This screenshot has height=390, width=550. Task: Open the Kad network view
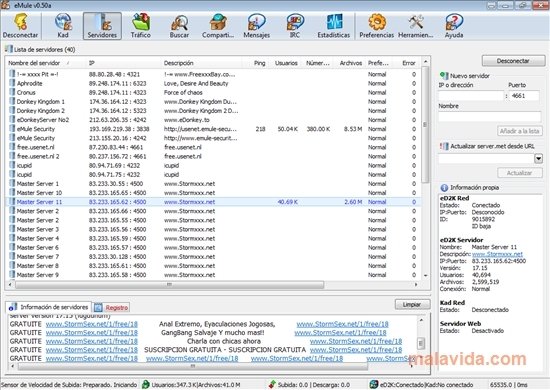[63, 26]
